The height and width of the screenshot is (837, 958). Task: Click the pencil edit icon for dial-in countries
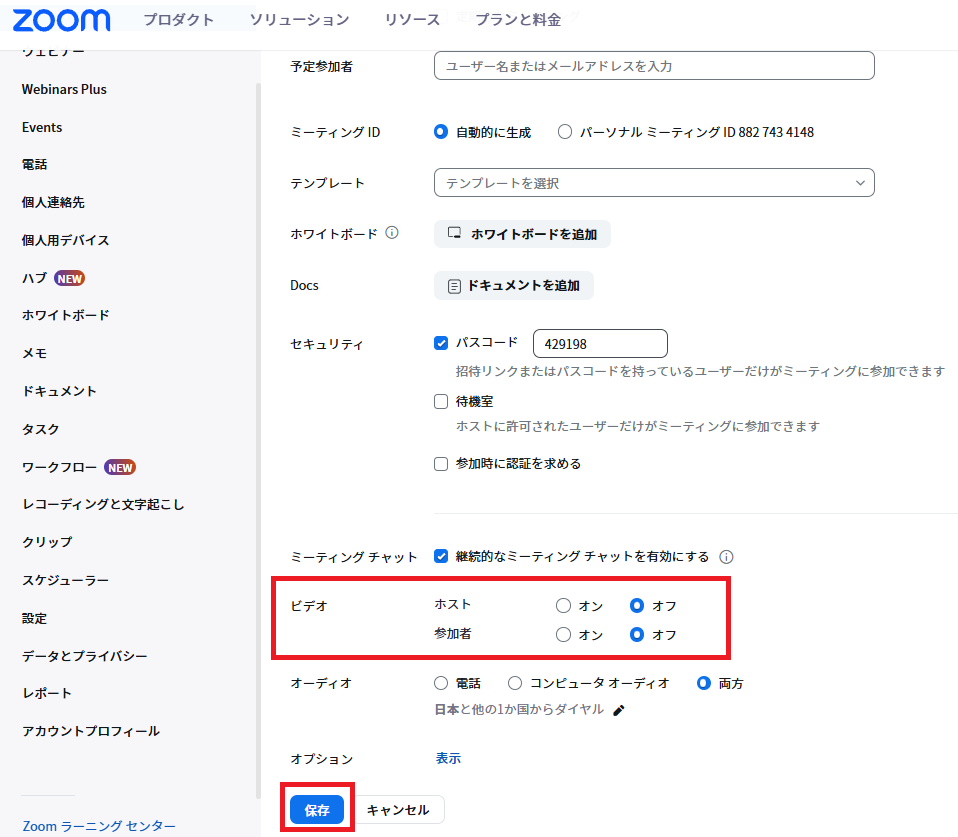(619, 710)
